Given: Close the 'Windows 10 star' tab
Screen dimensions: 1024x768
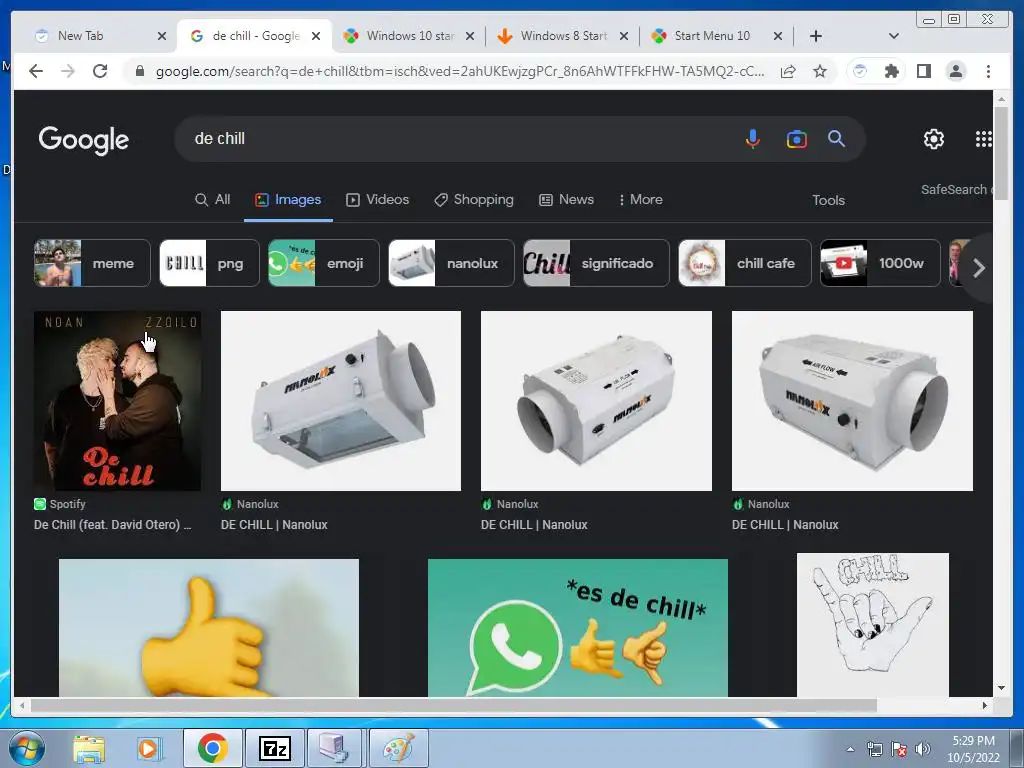Looking at the screenshot, I should [470, 36].
